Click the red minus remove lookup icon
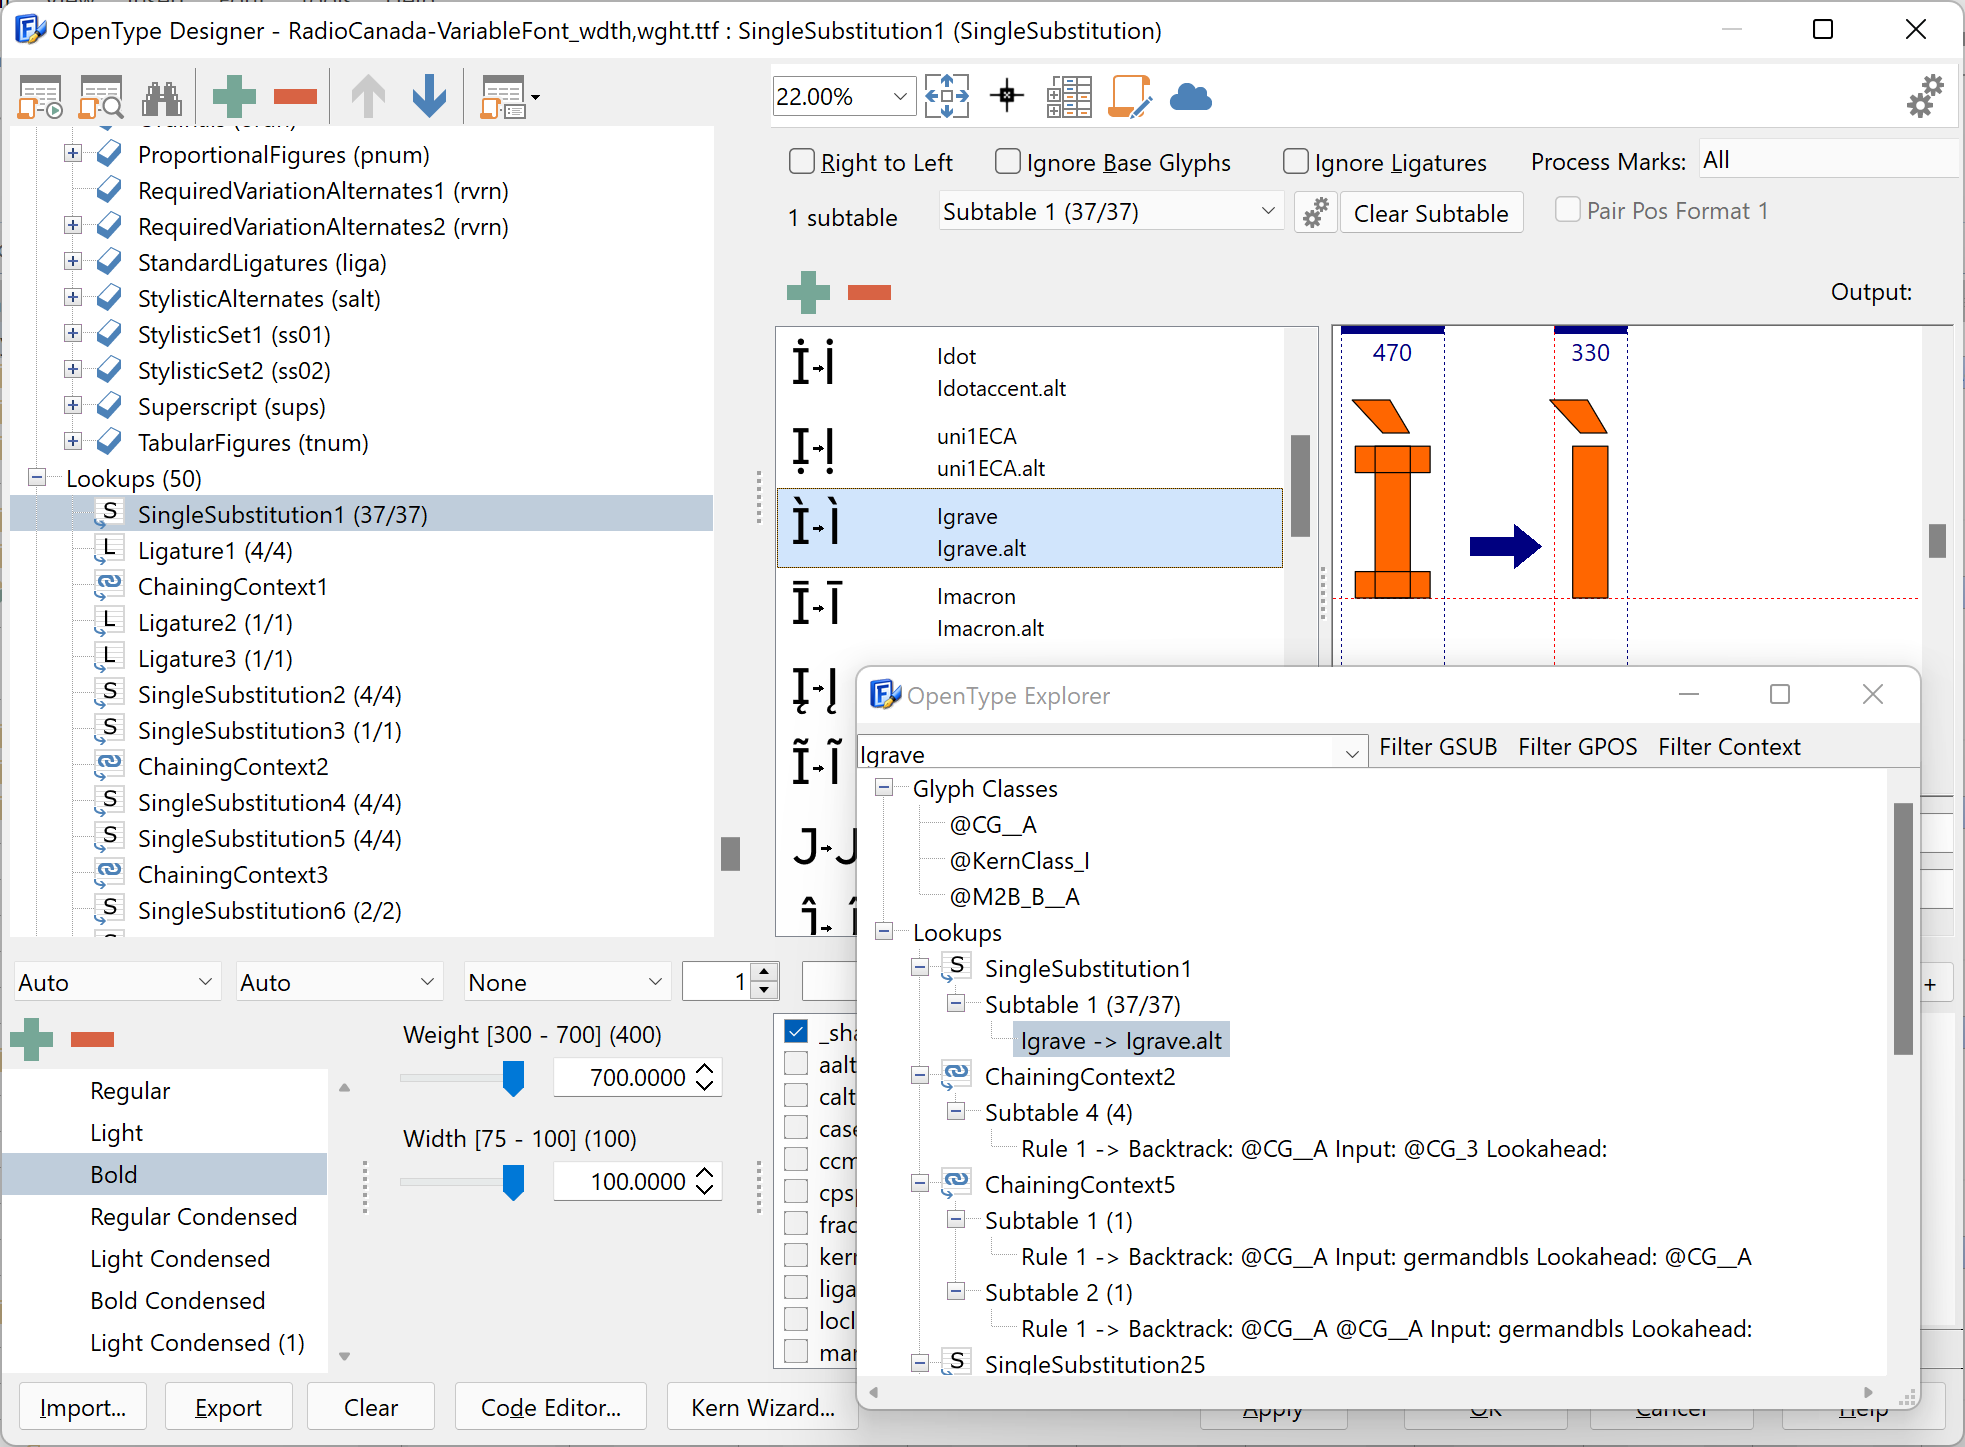The image size is (1965, 1447). click(295, 97)
